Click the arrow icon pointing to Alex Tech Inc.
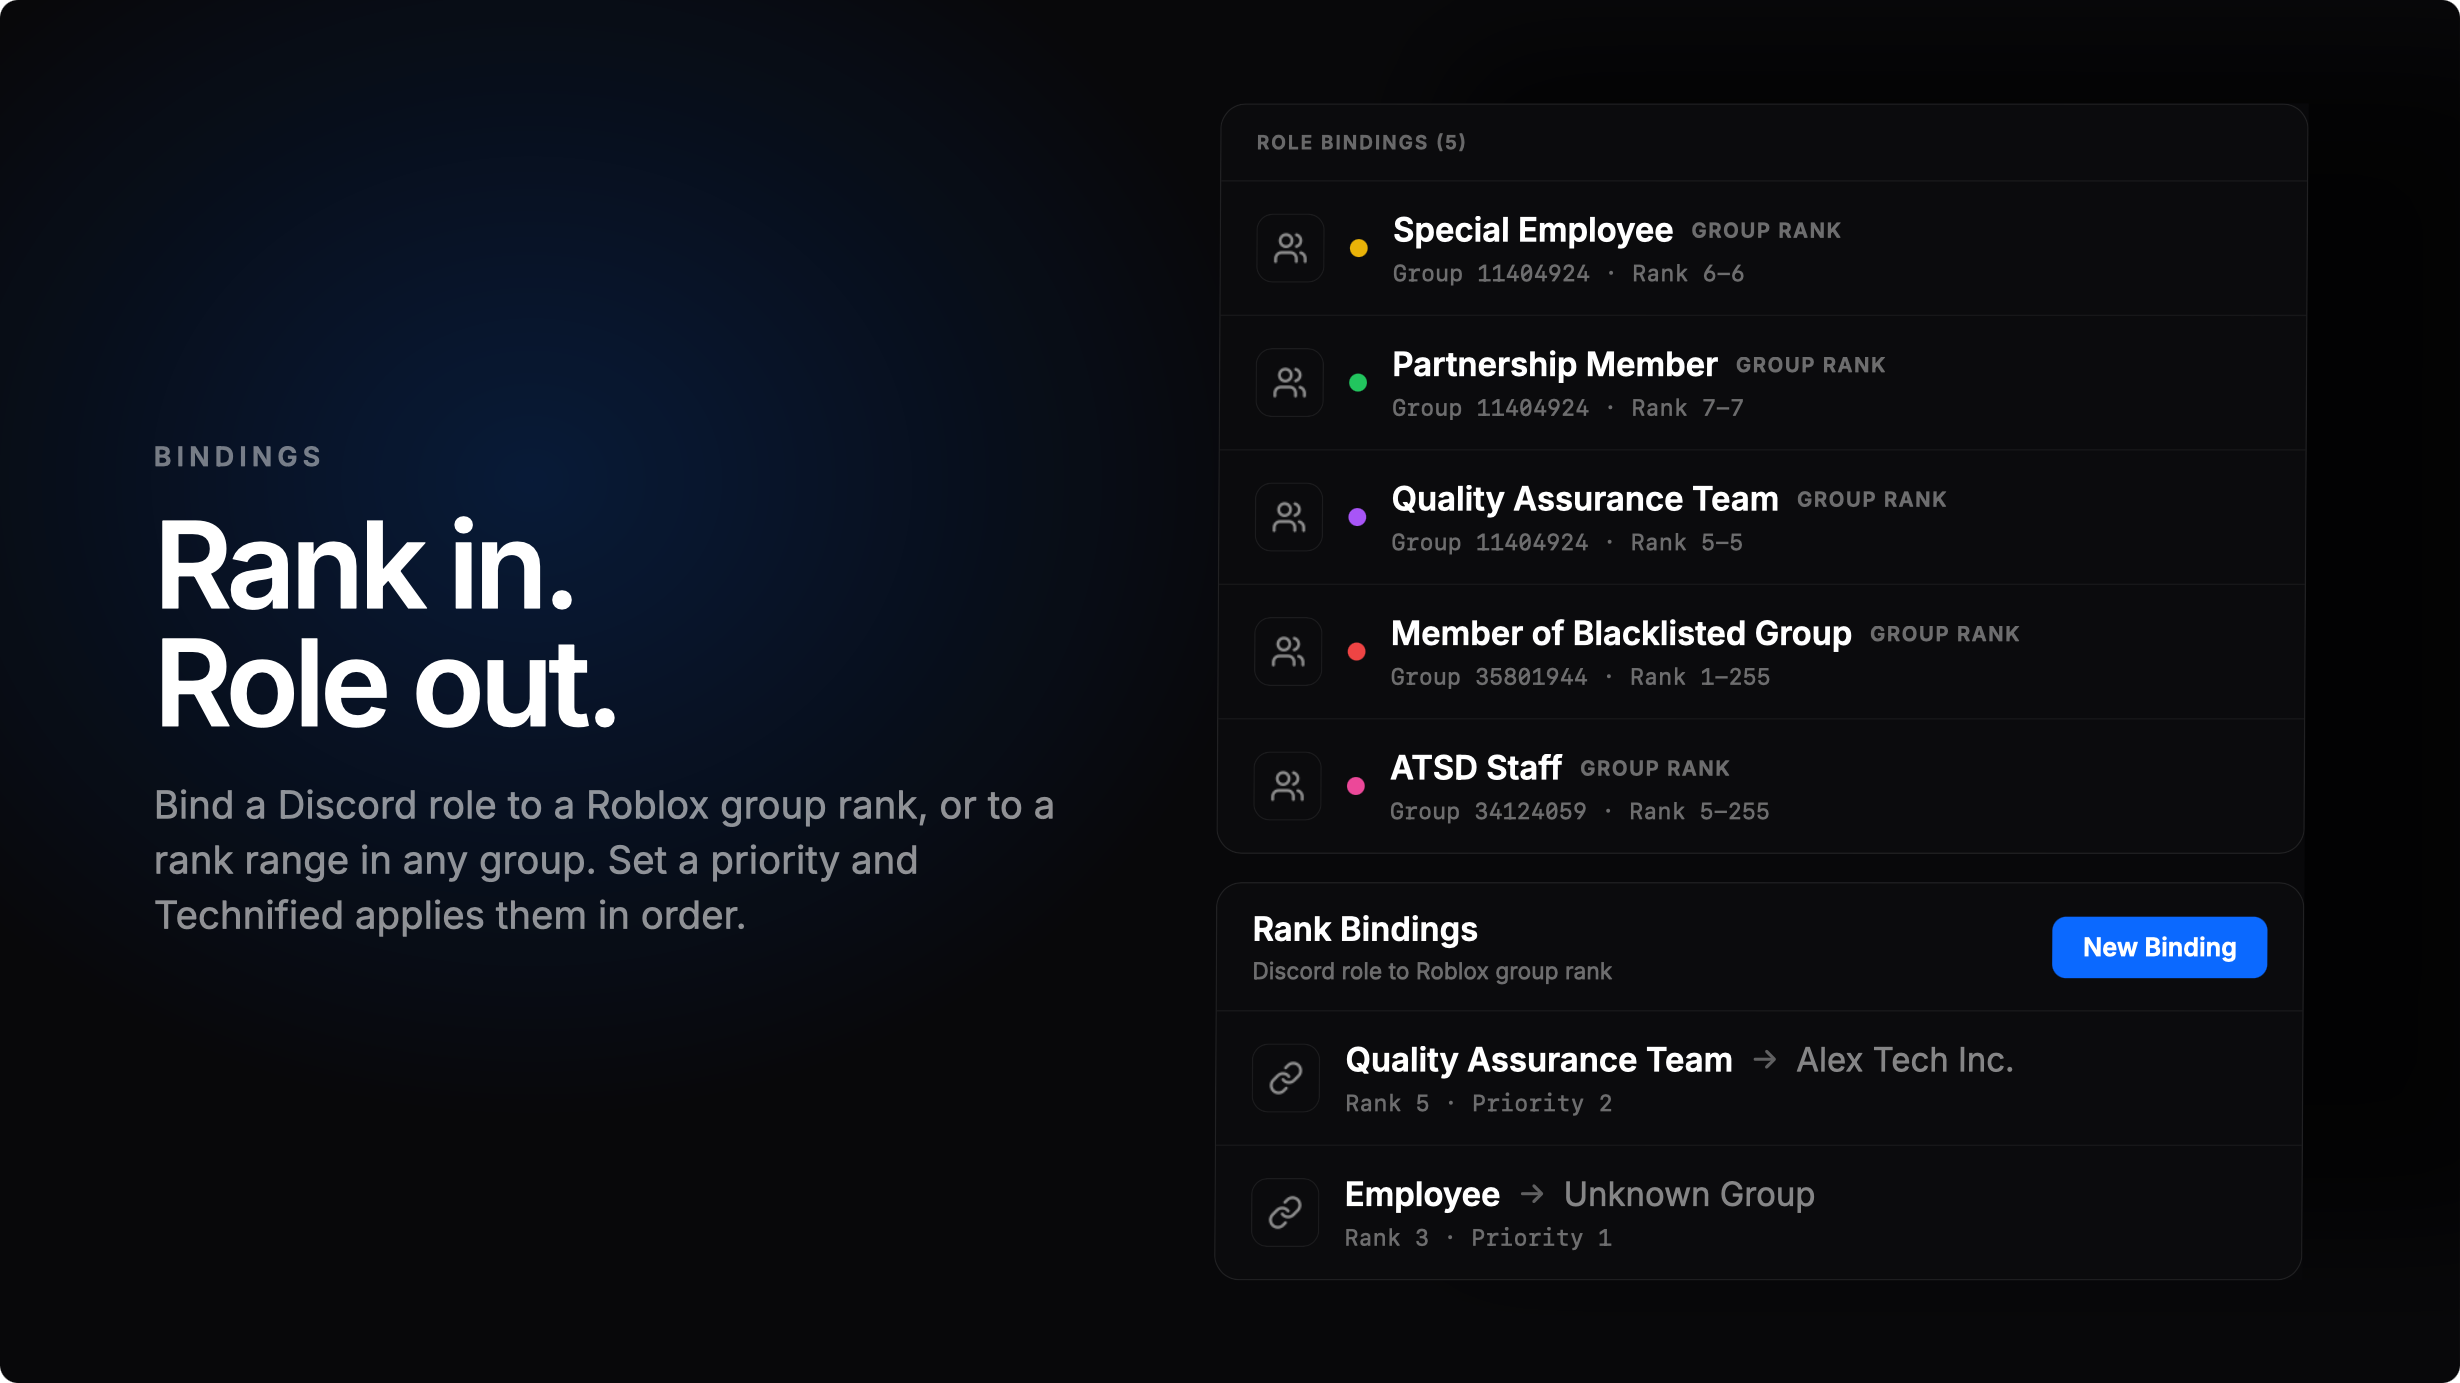Screen dimensions: 2460x1383 pos(1765,1059)
